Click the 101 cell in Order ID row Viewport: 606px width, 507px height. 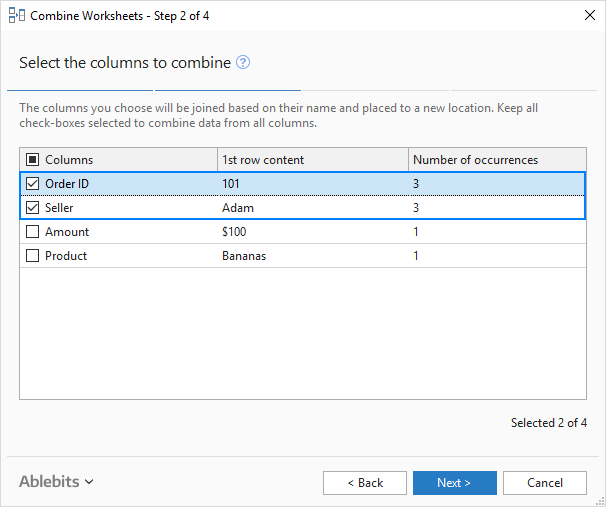pos(231,184)
